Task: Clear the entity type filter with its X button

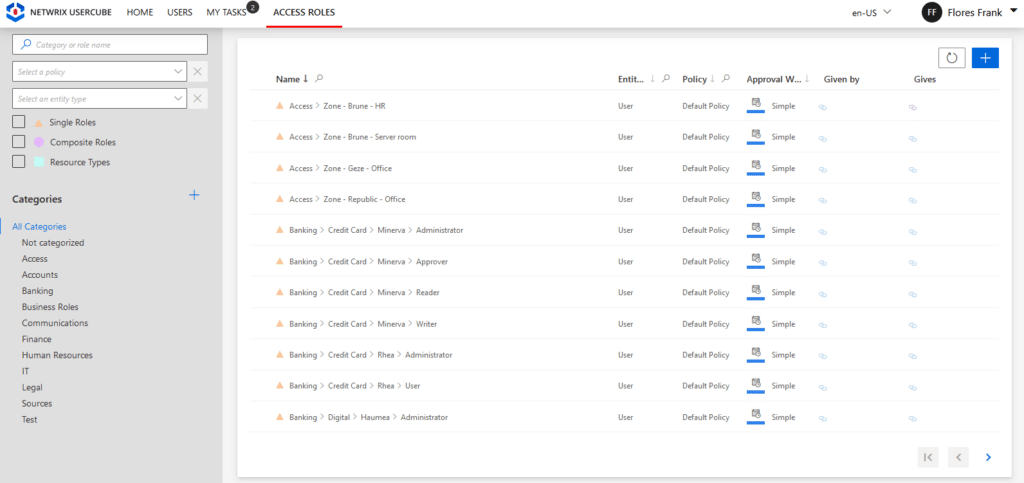Action: pyautogui.click(x=199, y=99)
